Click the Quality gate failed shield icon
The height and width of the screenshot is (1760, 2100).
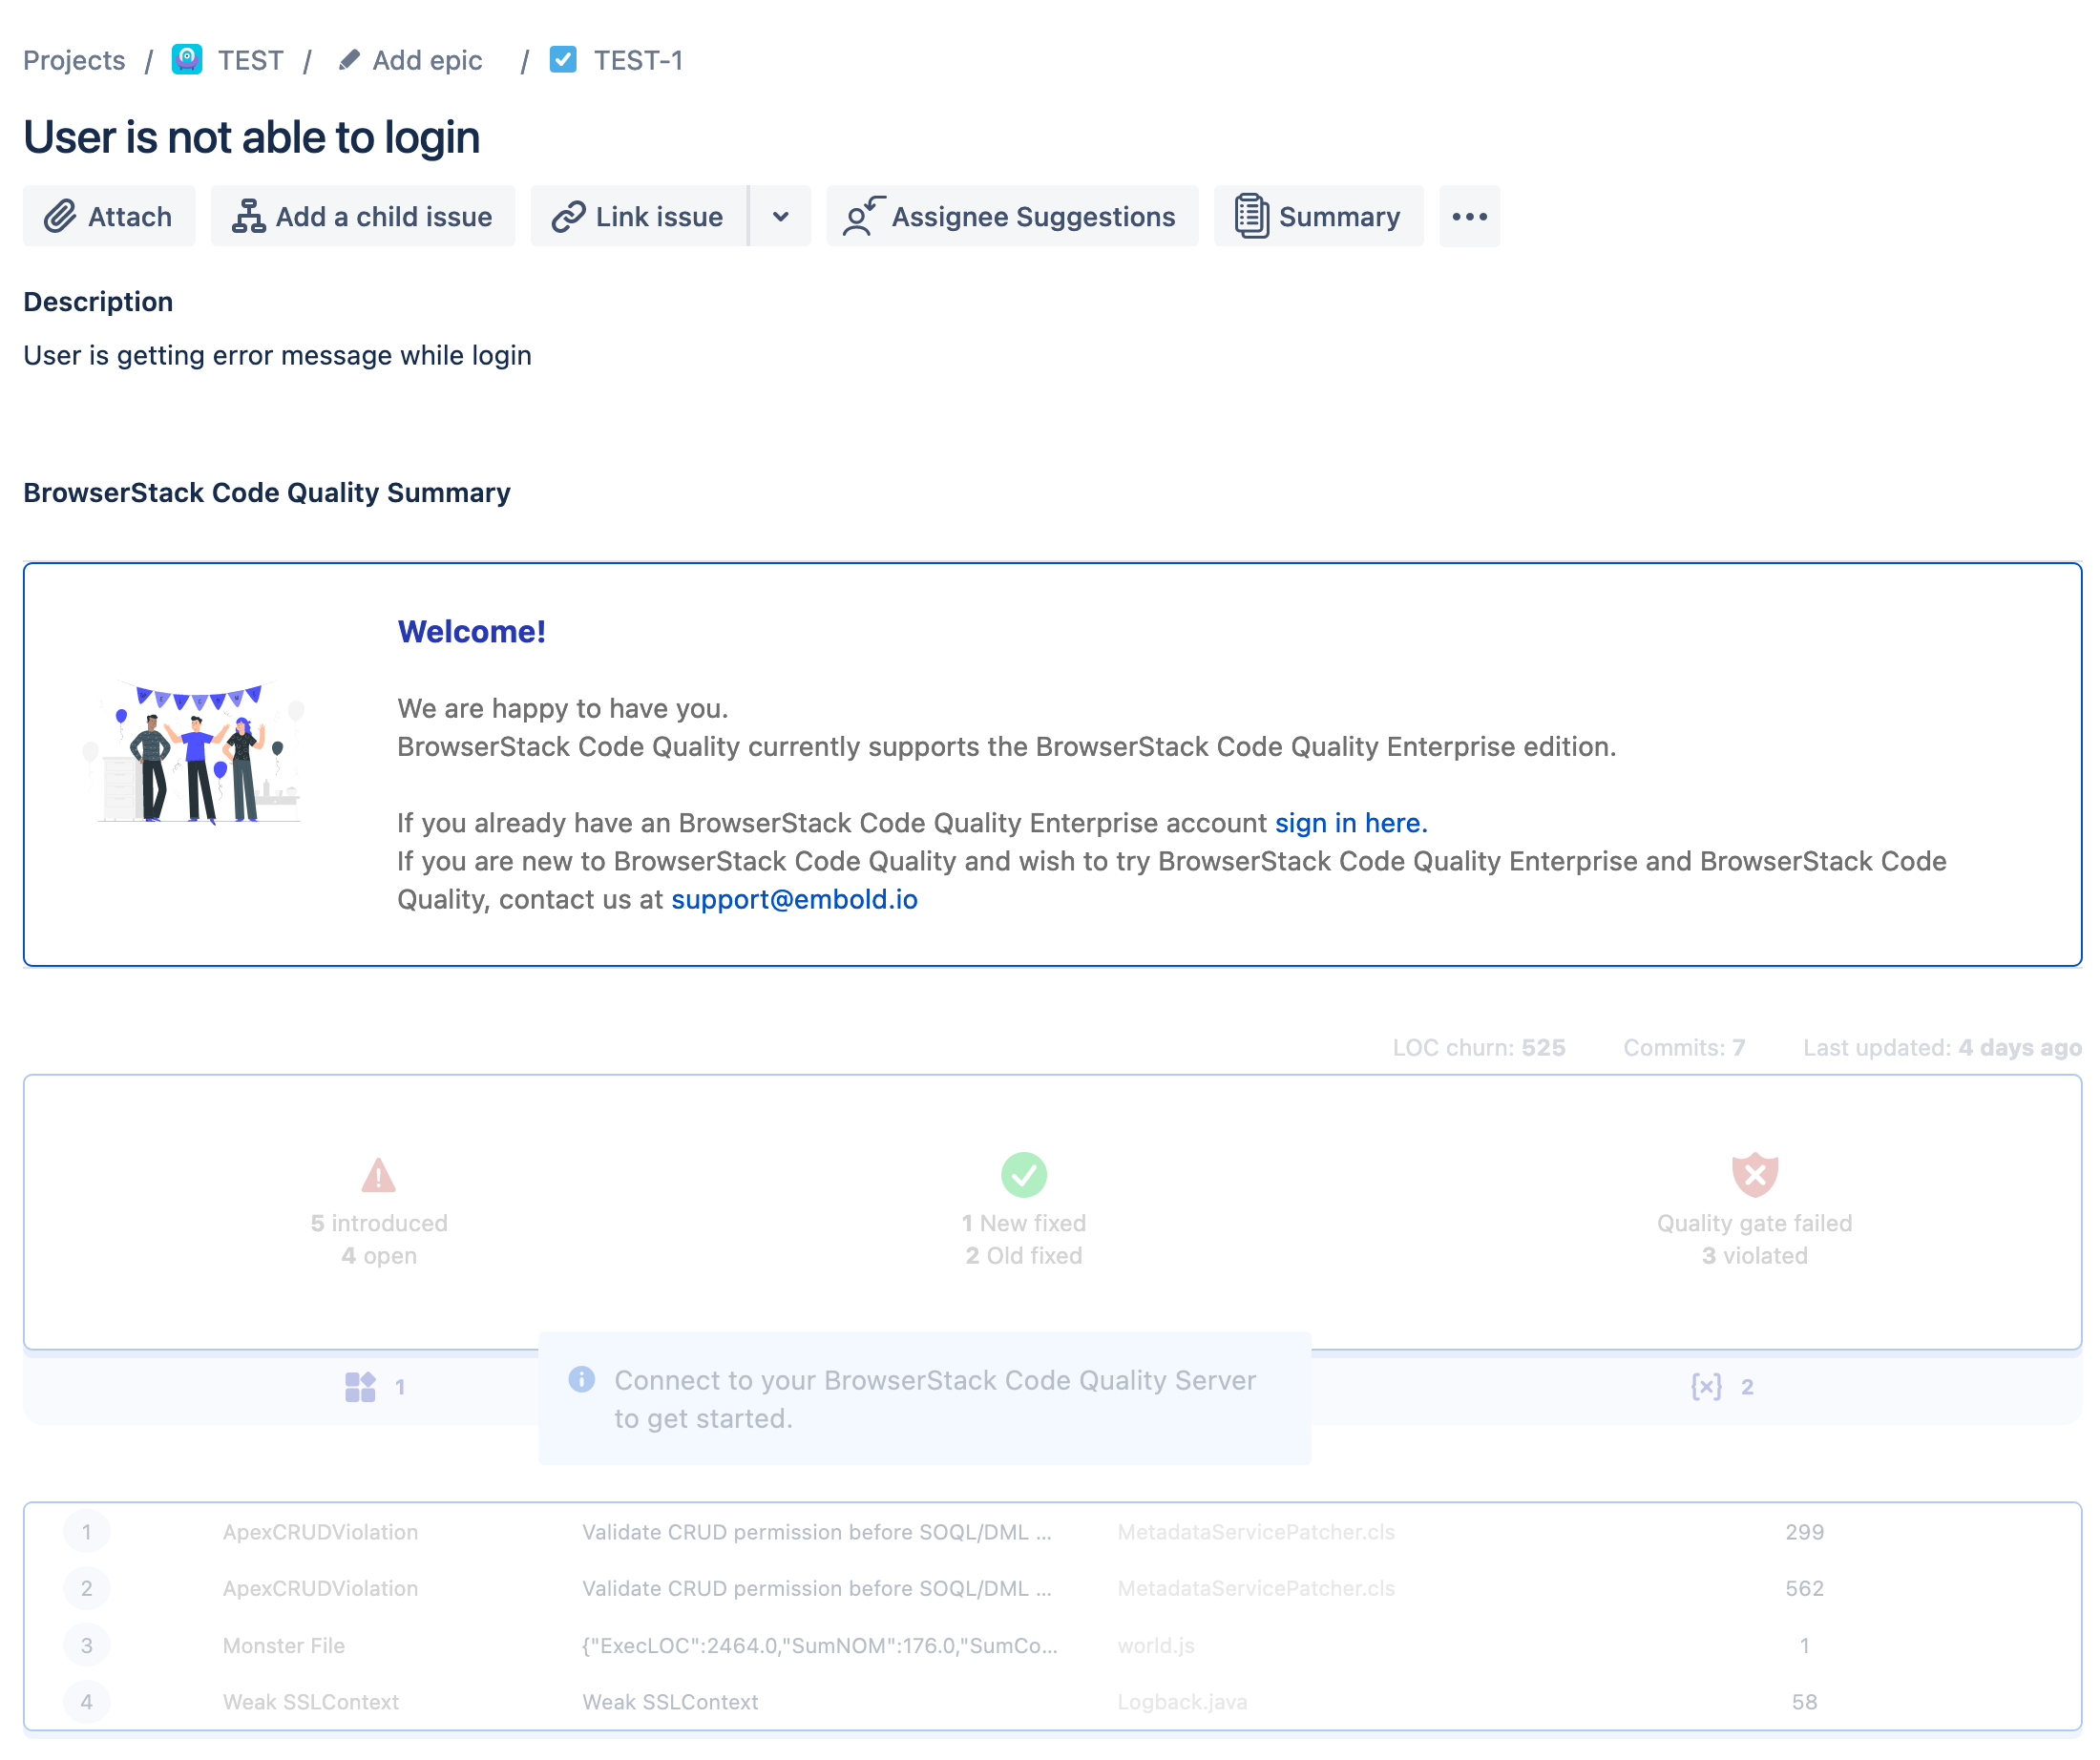click(x=1754, y=1174)
